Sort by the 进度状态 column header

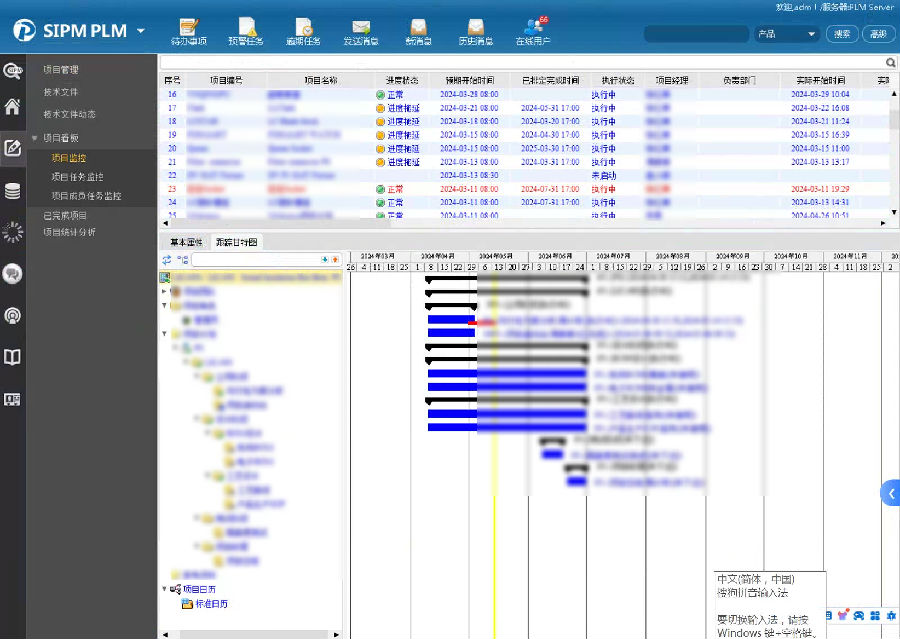pos(402,80)
